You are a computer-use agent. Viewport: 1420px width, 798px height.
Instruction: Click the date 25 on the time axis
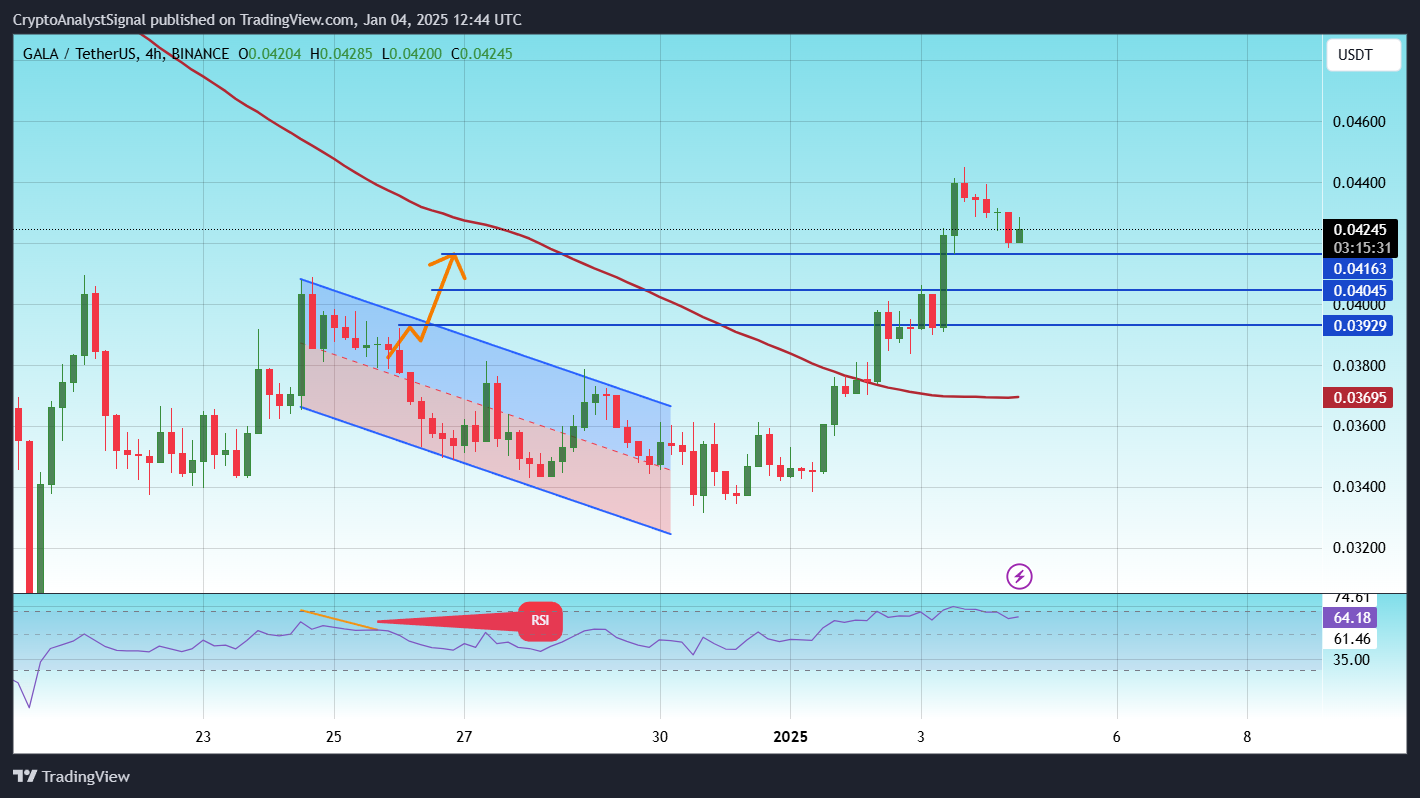[334, 737]
